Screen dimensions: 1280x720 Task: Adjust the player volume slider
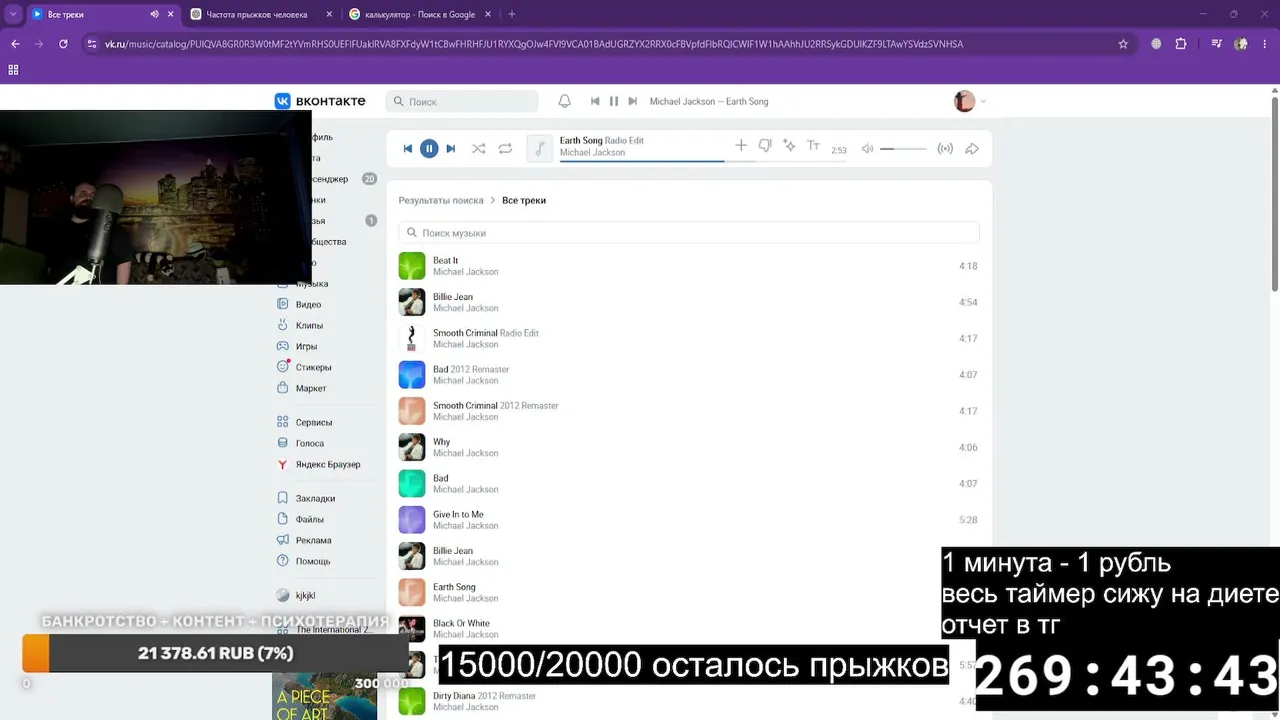pyautogui.click(x=903, y=149)
